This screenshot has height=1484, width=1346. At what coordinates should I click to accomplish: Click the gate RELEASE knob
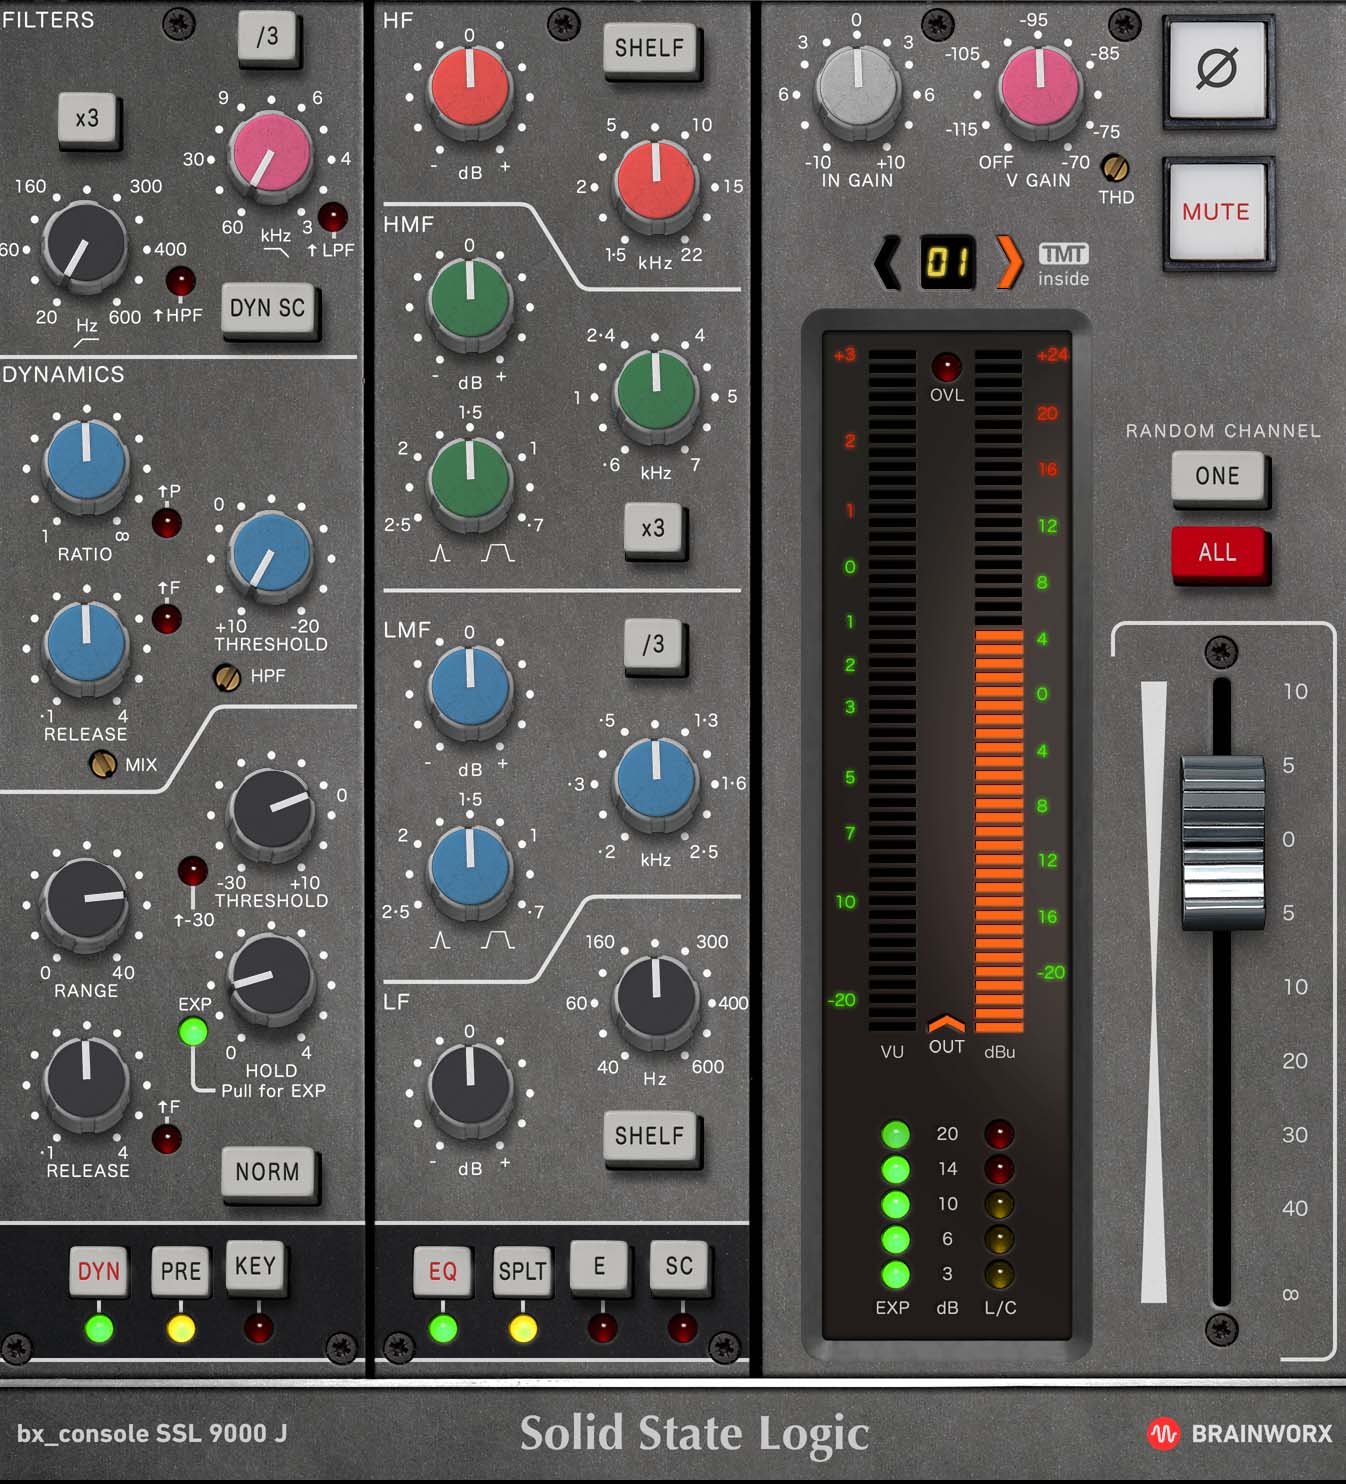click(87, 1080)
